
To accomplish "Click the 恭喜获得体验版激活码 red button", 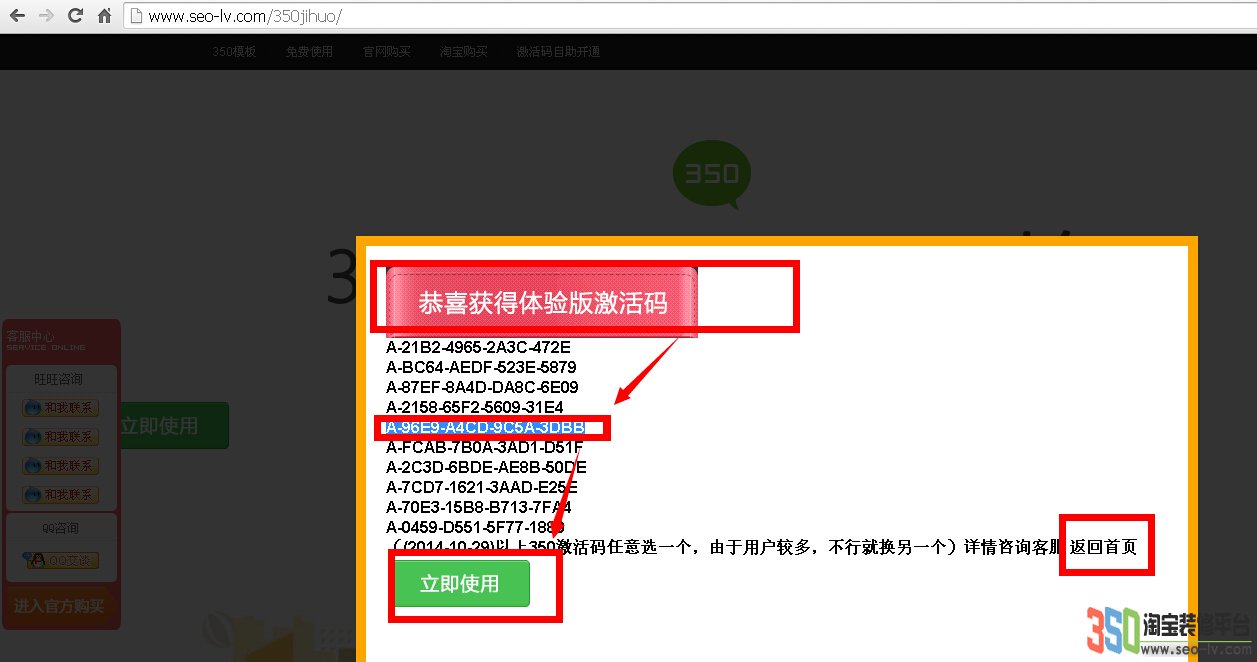I will tap(542, 302).
